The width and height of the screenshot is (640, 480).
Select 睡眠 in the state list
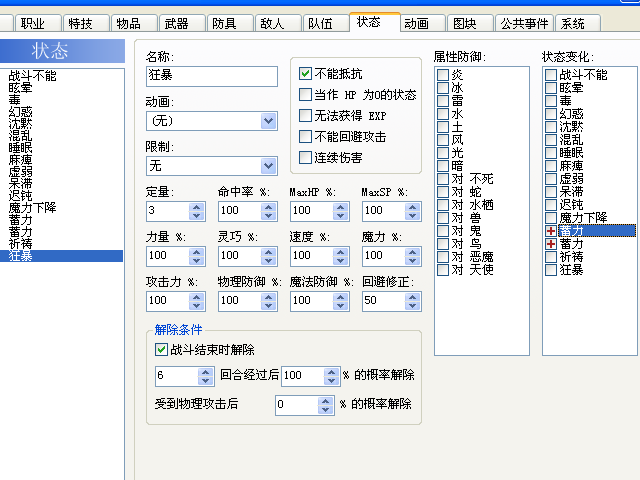click(x=20, y=148)
